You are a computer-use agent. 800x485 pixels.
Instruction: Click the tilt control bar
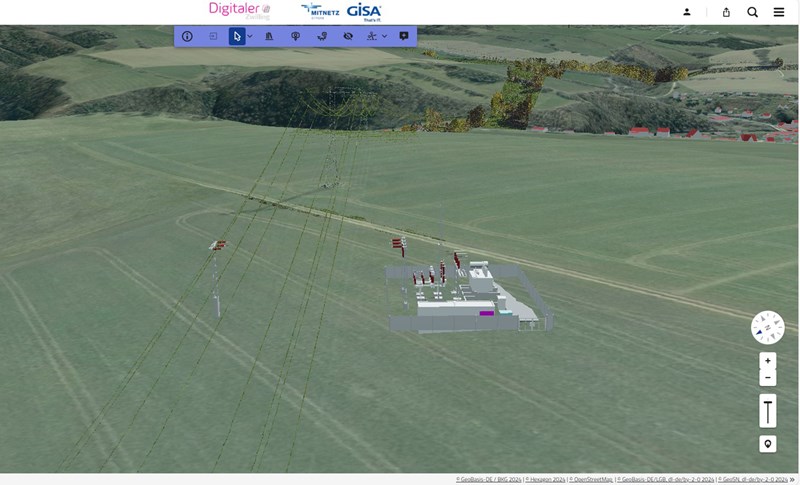click(x=768, y=410)
